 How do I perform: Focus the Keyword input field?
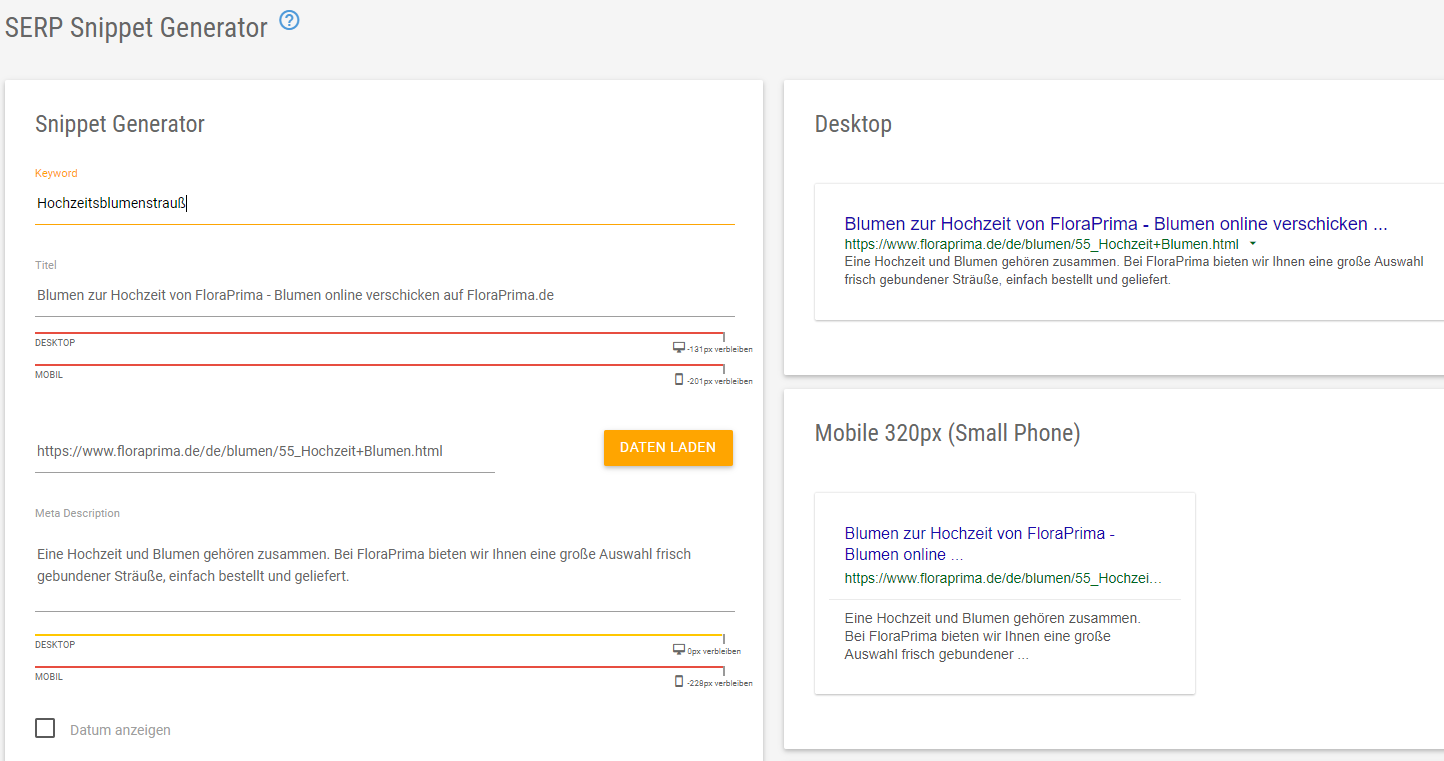click(385, 203)
